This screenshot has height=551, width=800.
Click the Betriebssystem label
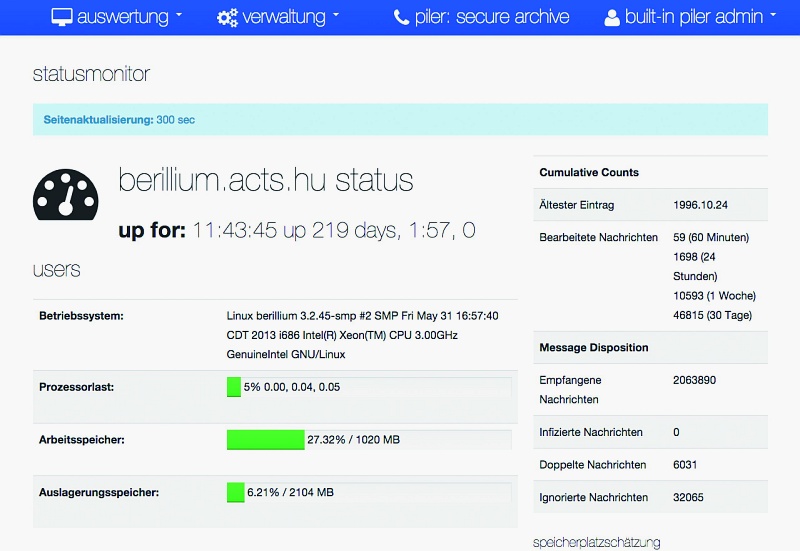click(81, 316)
